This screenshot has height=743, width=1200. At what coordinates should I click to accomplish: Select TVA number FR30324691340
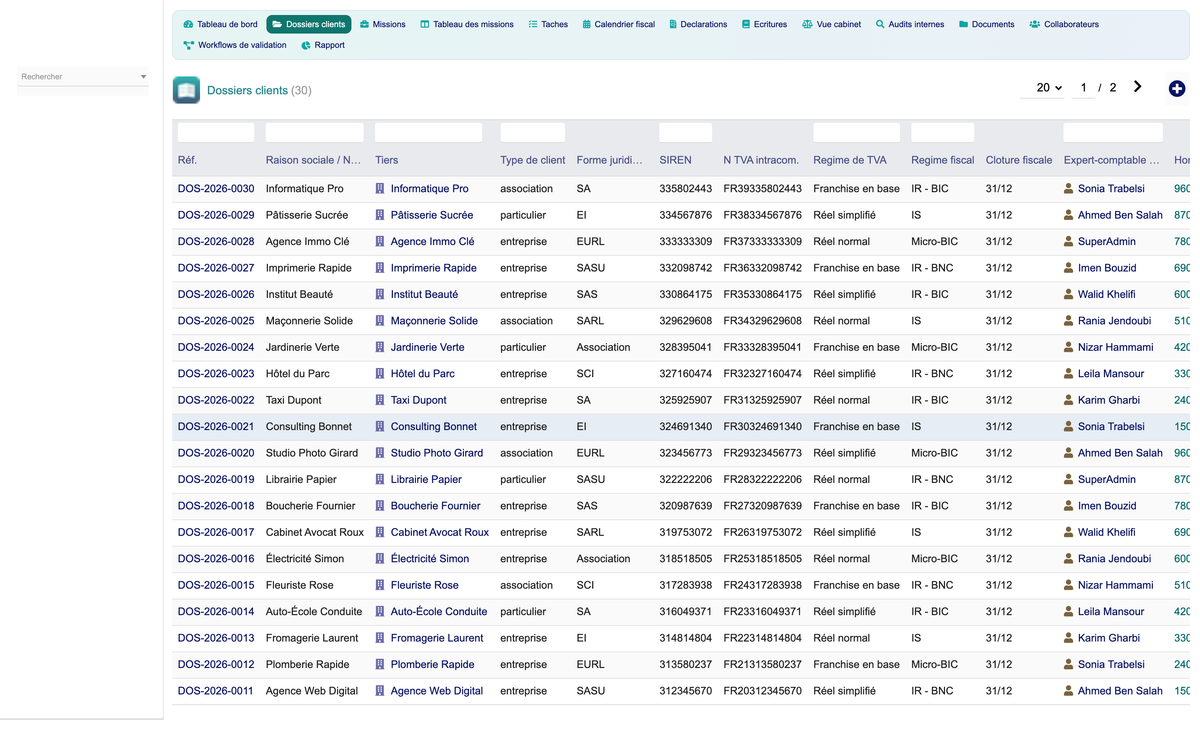[x=763, y=427]
